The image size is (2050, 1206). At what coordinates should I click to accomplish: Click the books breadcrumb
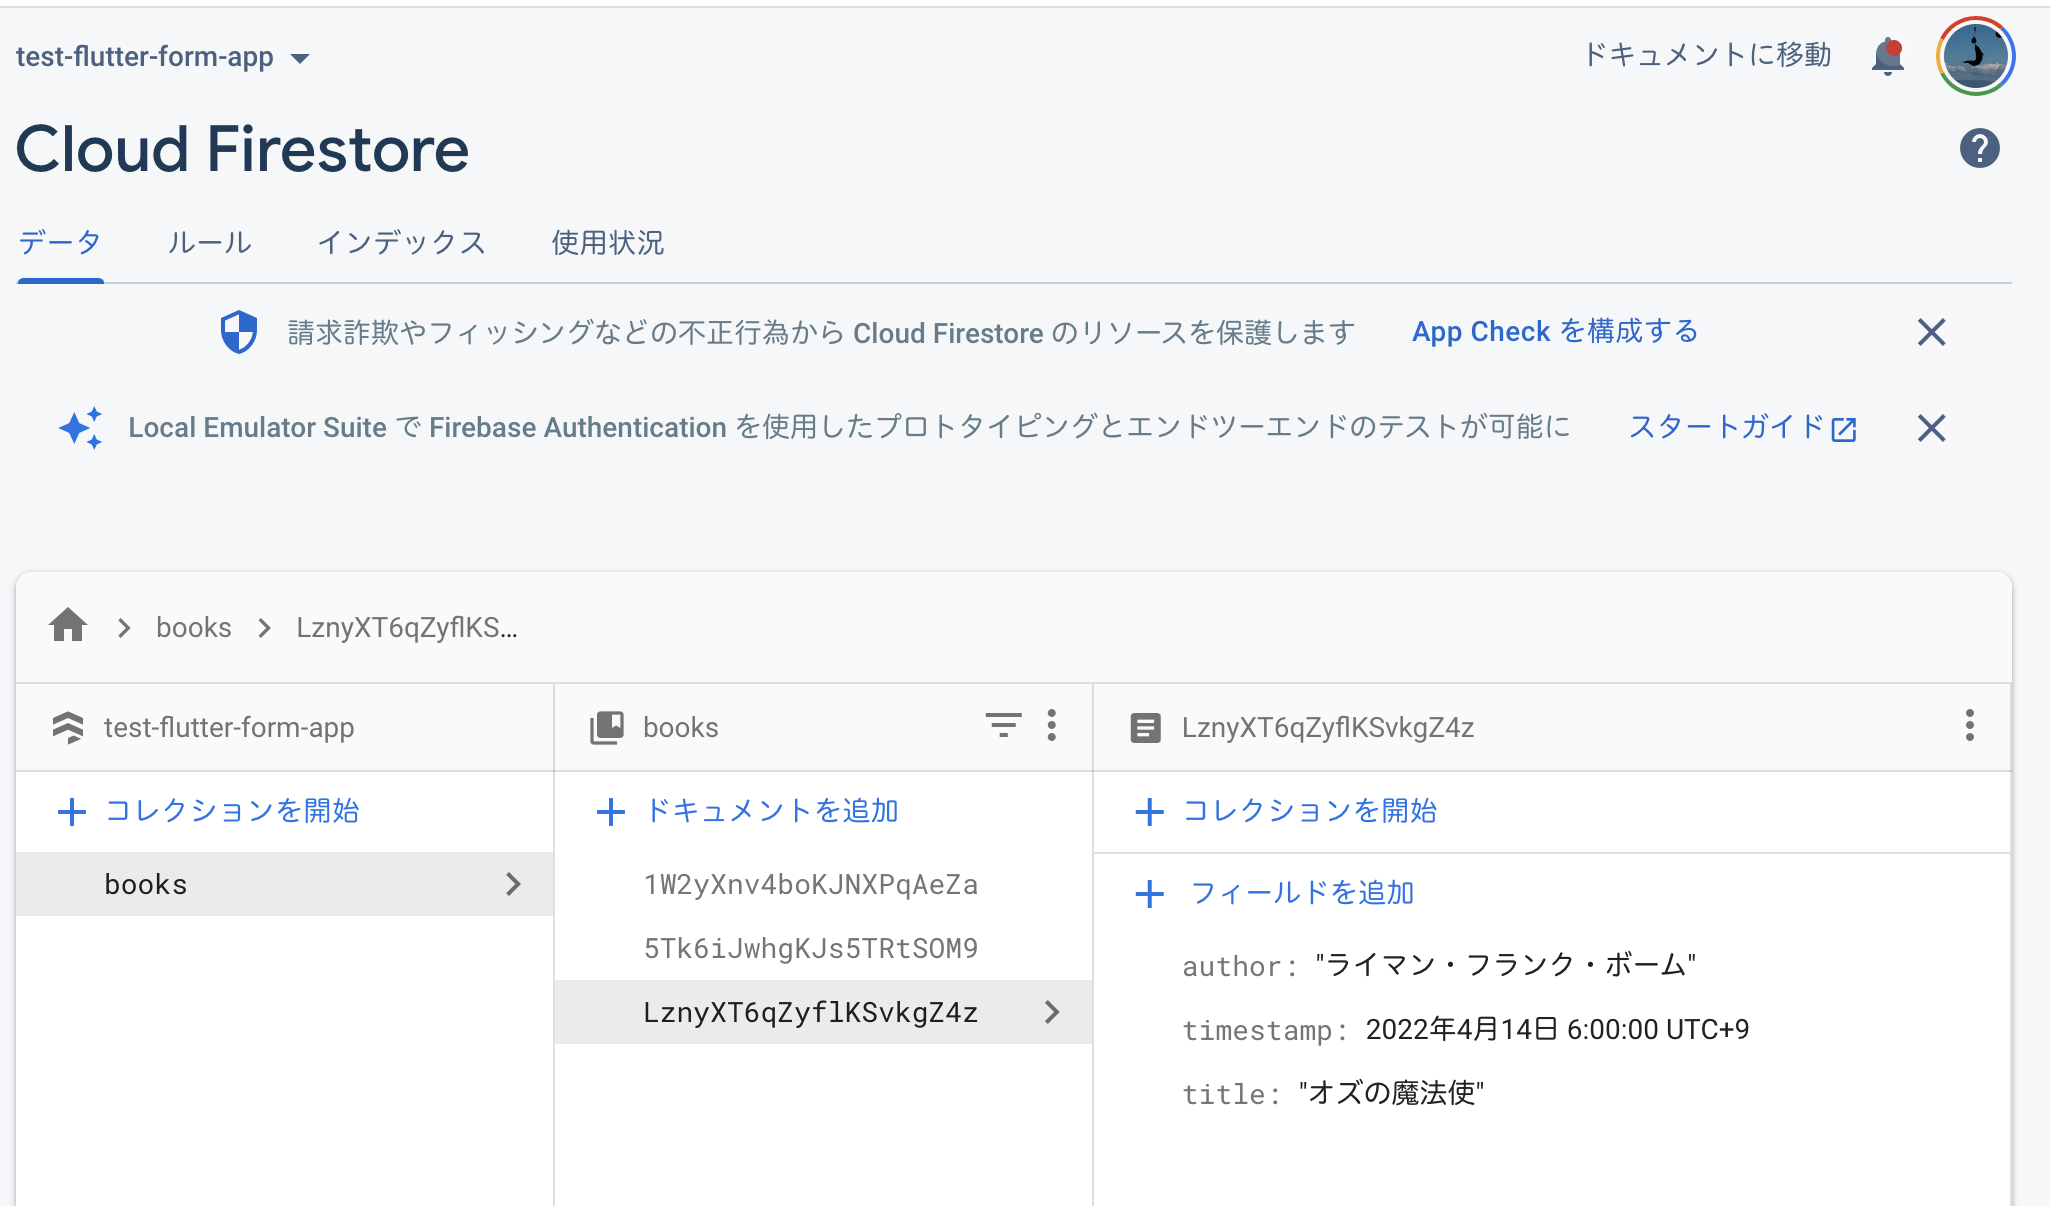click(x=194, y=627)
